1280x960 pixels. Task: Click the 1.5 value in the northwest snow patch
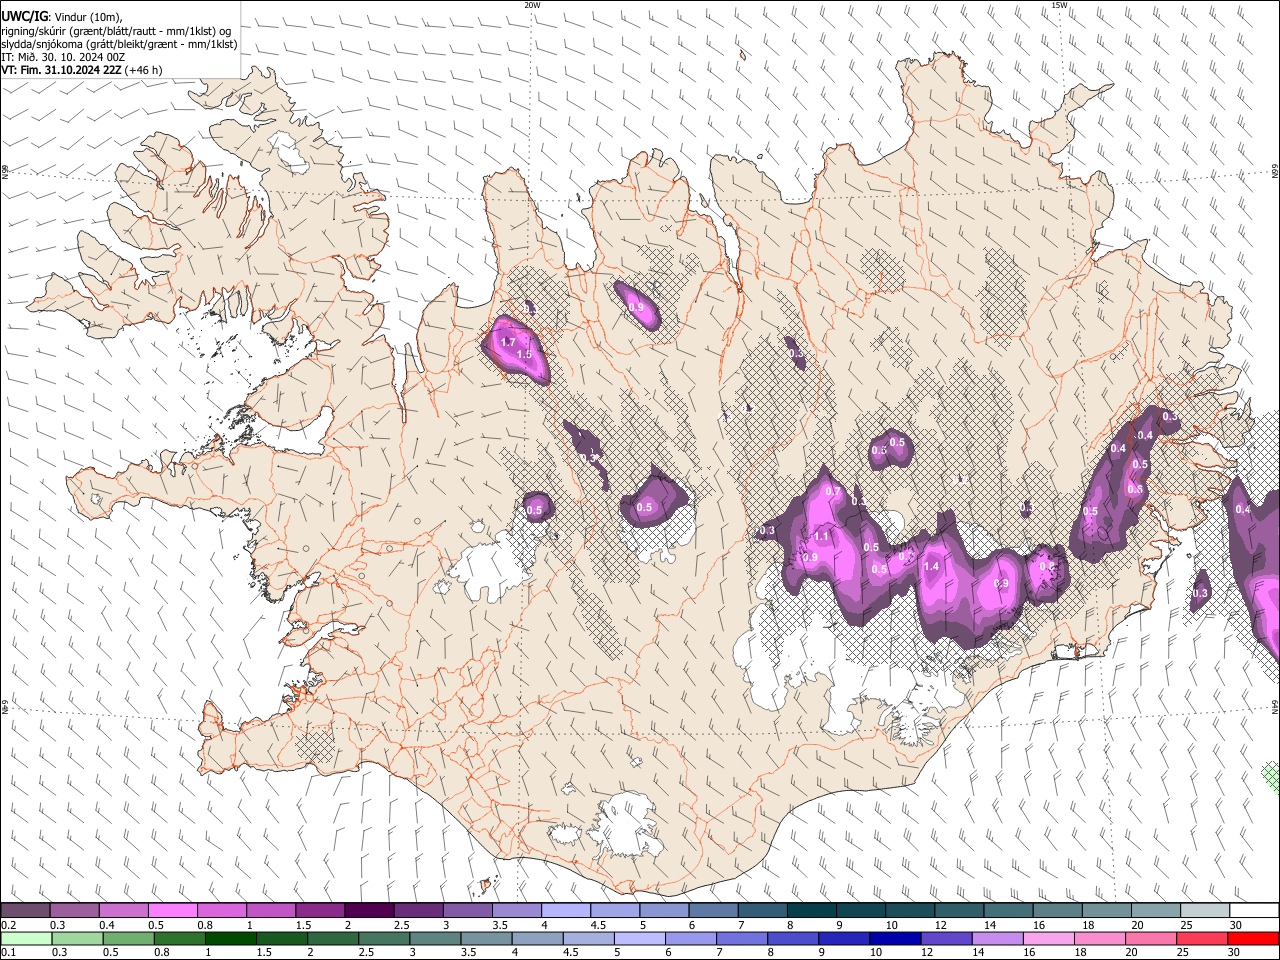click(524, 354)
